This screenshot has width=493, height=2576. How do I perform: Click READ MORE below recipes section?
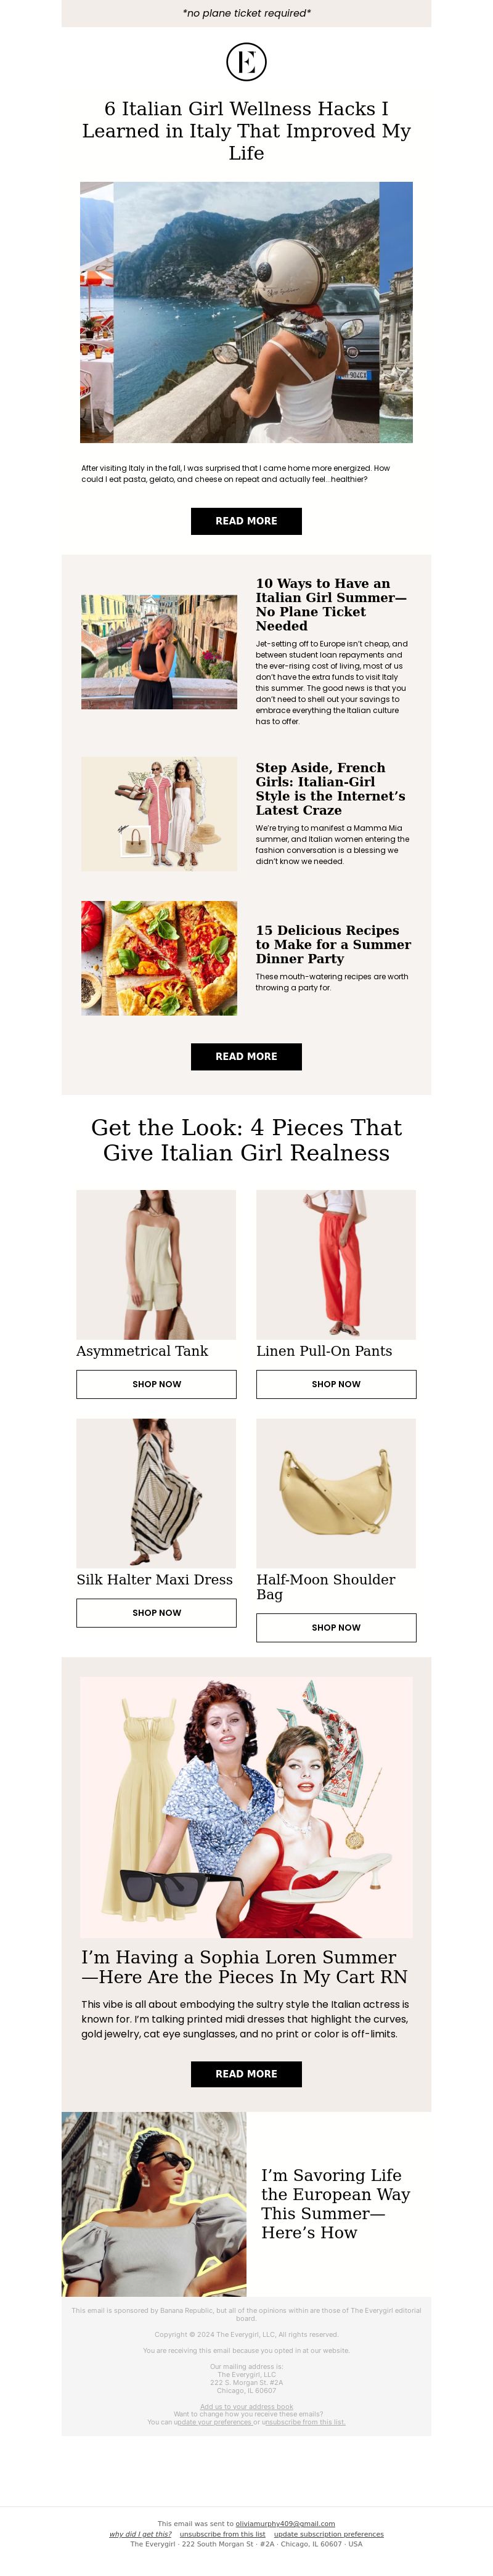click(x=246, y=1056)
